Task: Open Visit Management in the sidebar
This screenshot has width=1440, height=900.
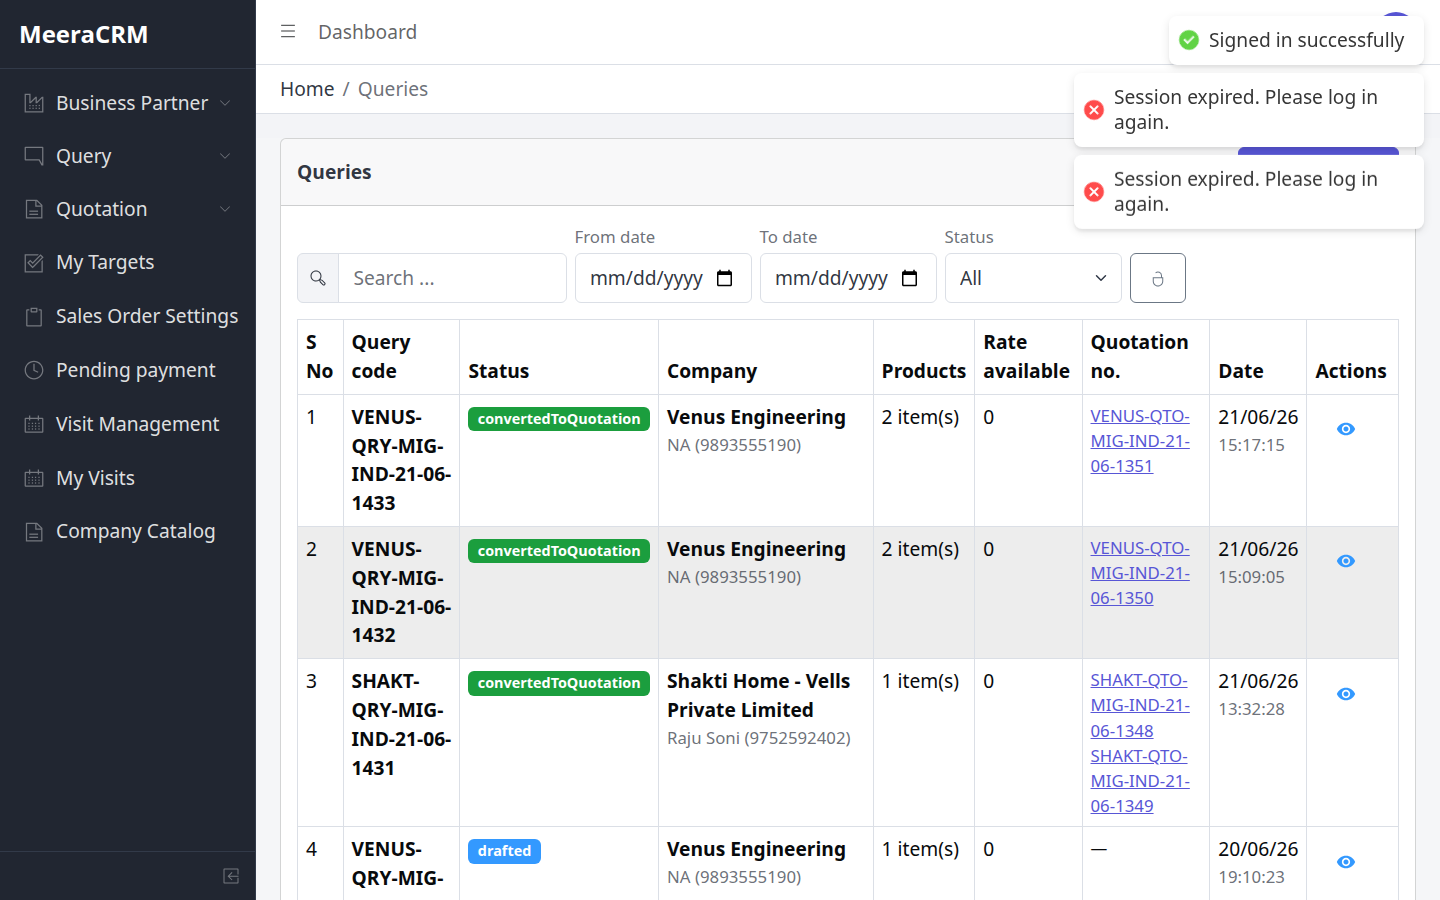Action: coord(127,424)
